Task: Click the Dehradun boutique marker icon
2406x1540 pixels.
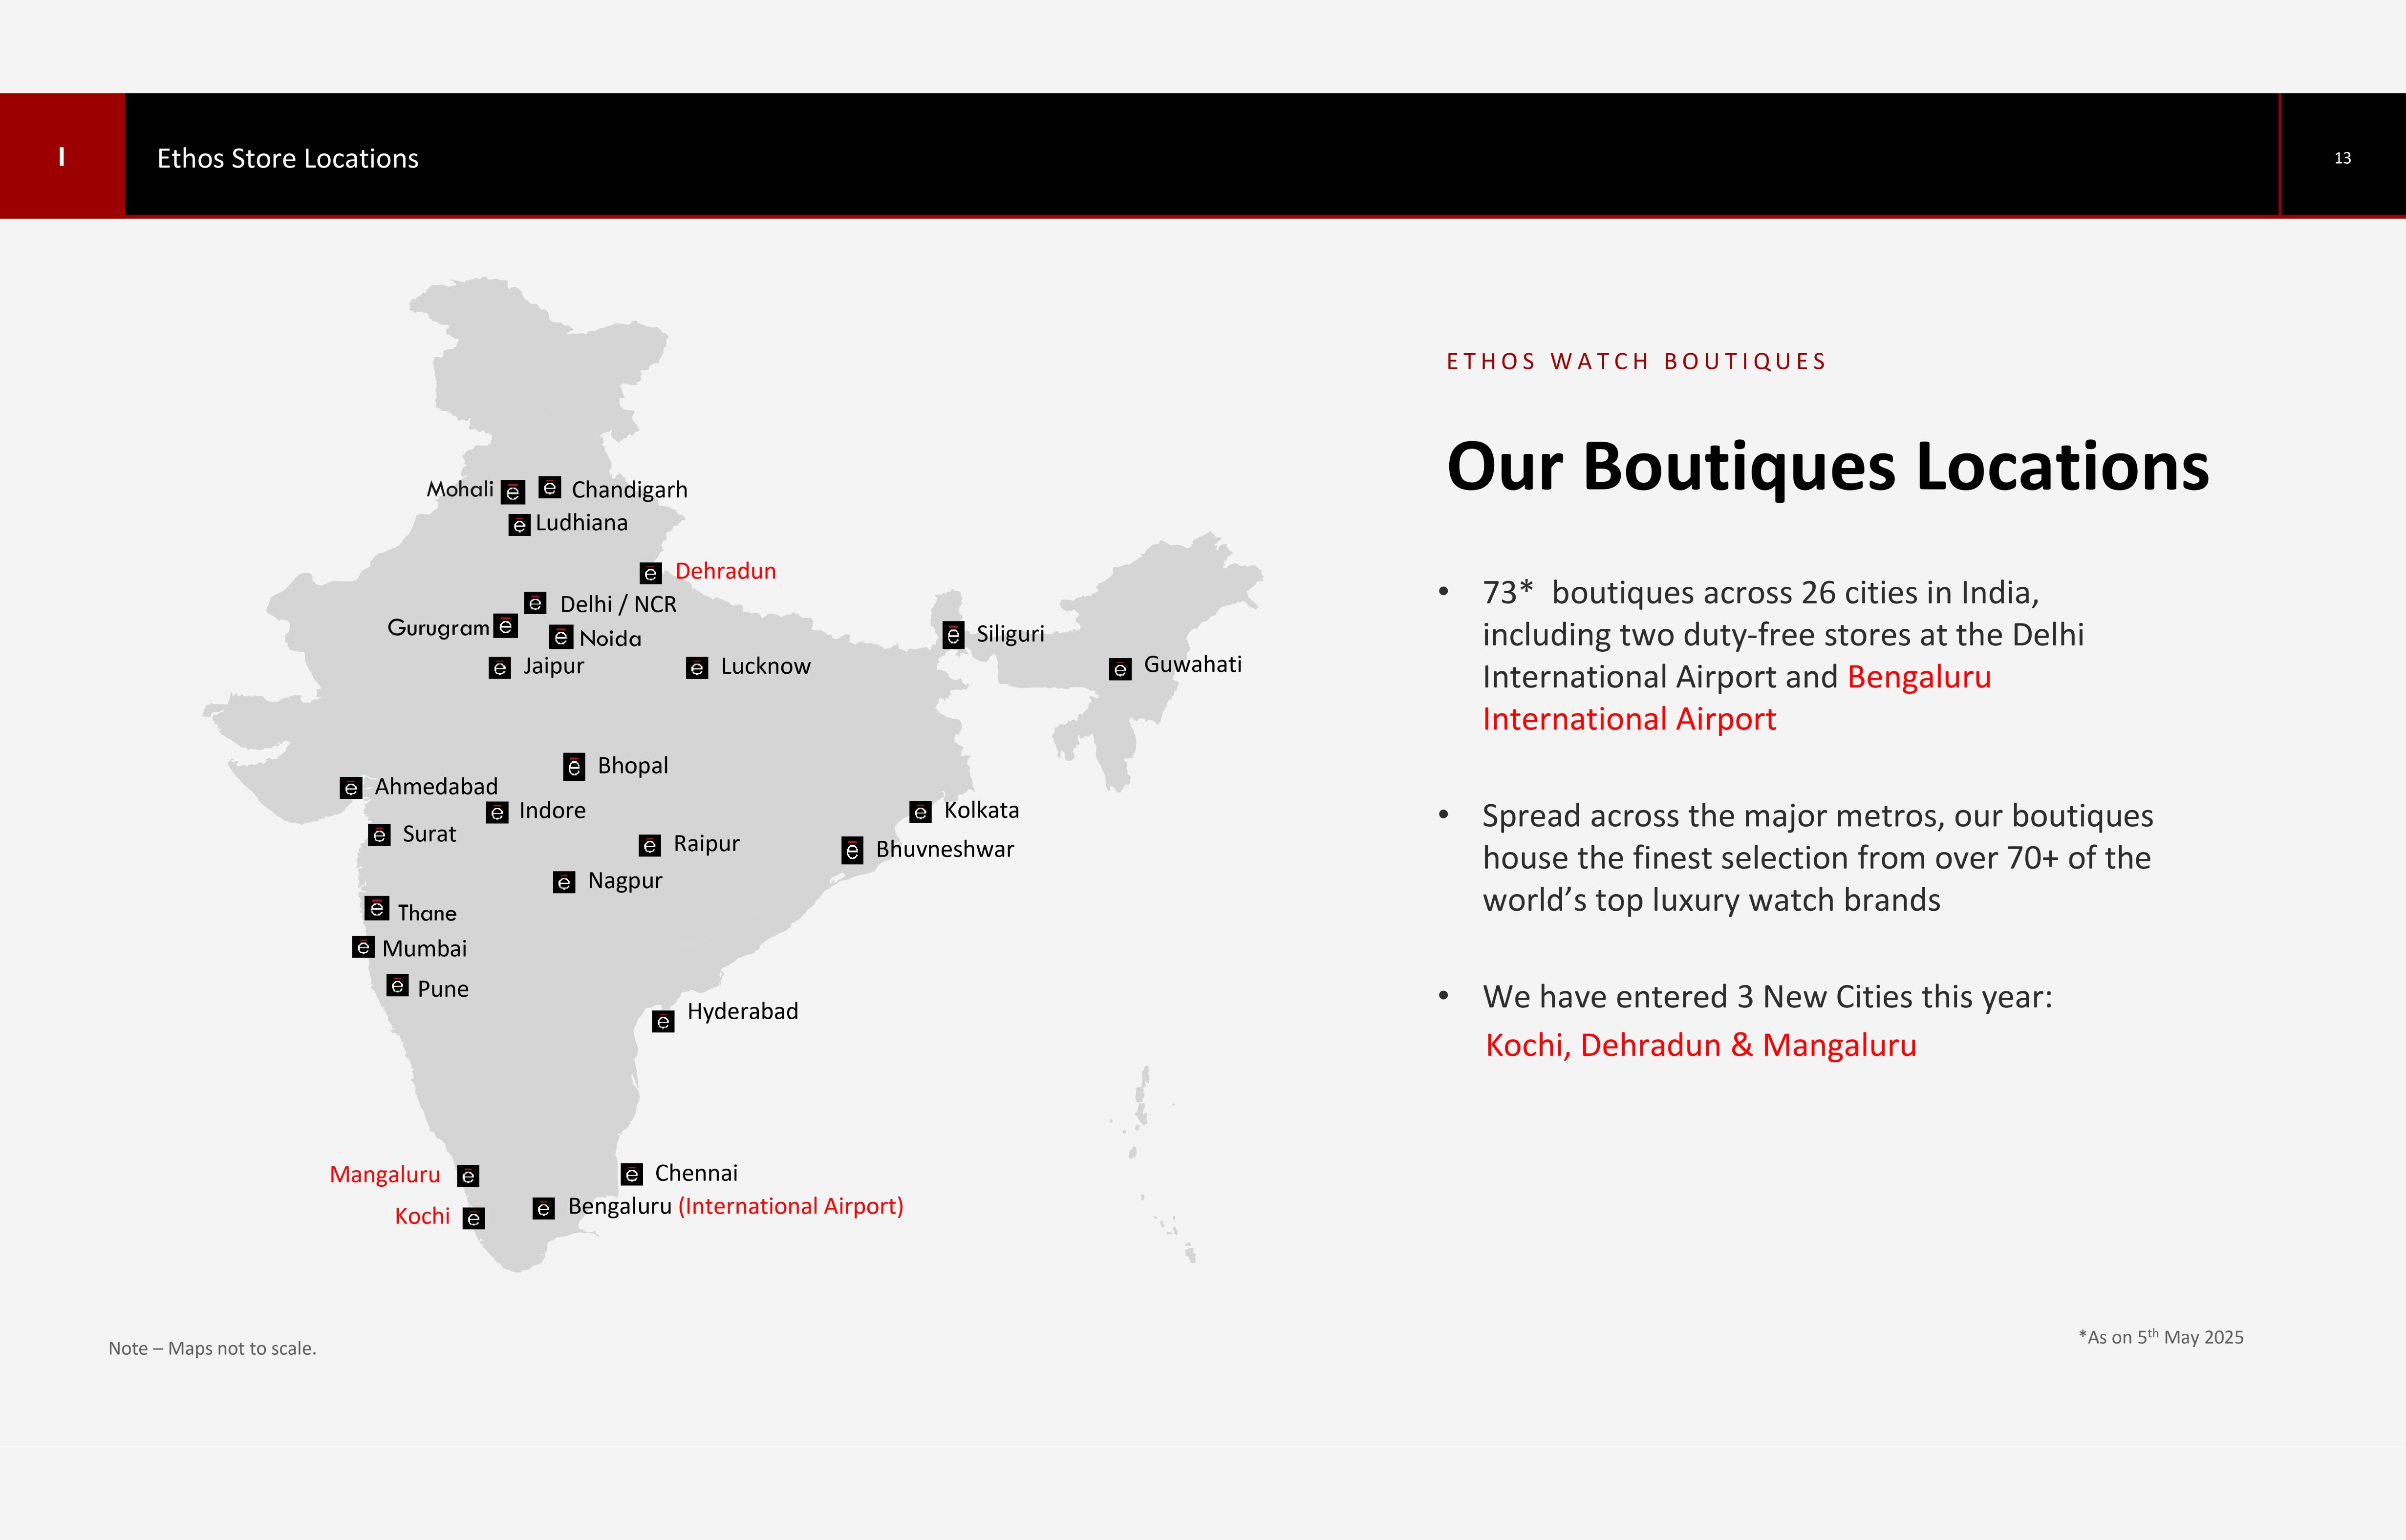Action: coord(651,573)
